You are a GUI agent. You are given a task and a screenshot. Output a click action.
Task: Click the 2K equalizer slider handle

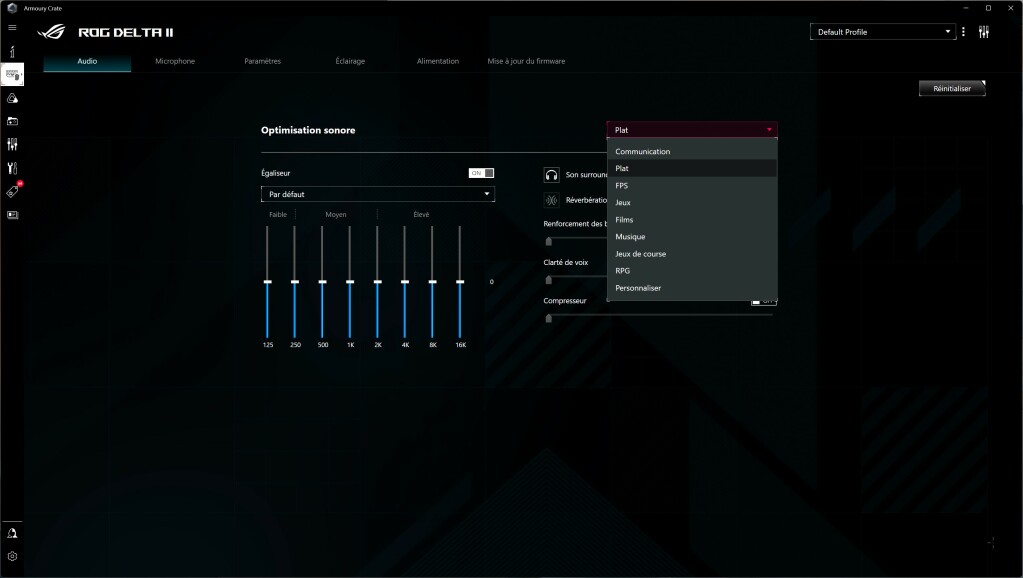378,282
